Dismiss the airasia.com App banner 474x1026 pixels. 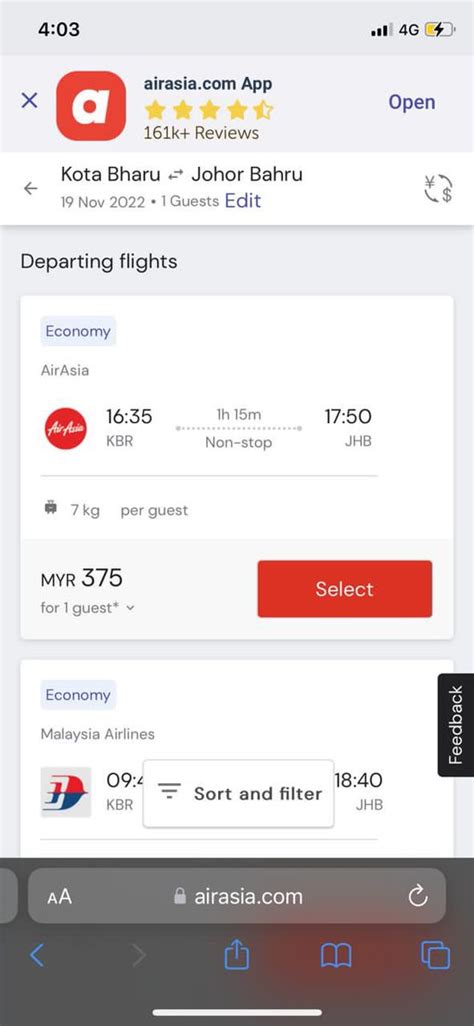click(29, 101)
